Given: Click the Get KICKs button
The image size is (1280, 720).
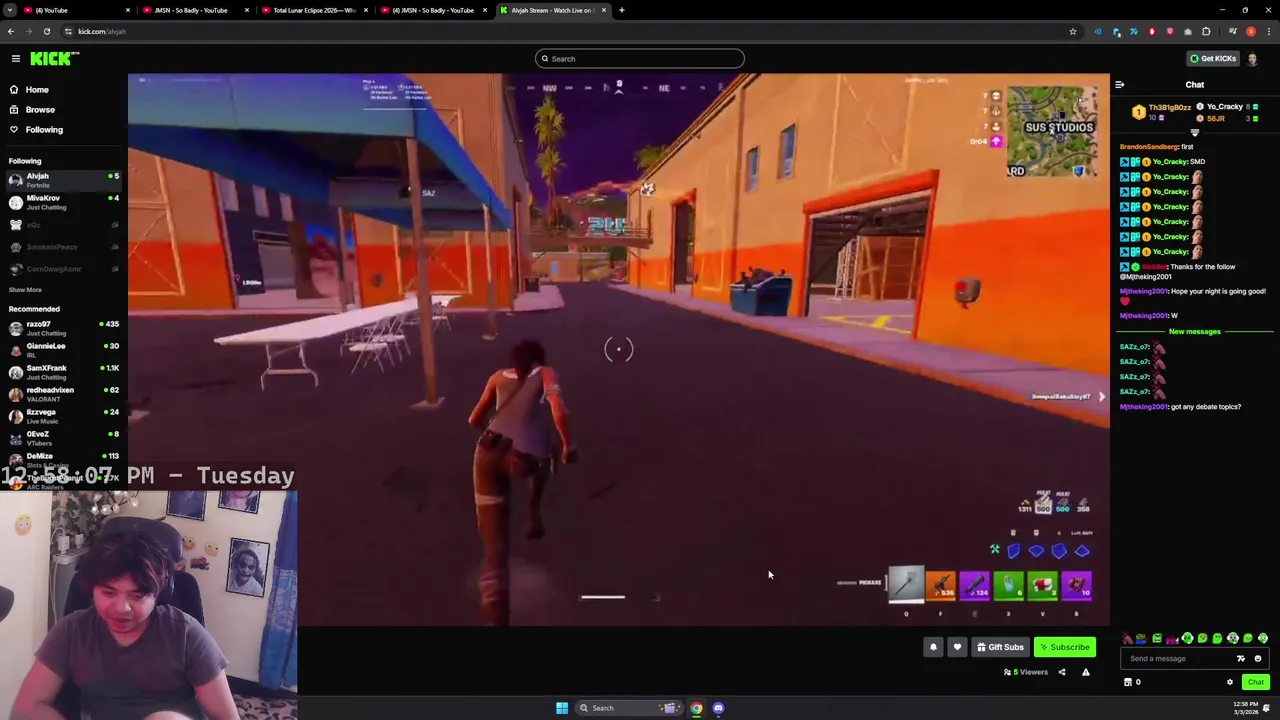Looking at the screenshot, I should click(1212, 59).
